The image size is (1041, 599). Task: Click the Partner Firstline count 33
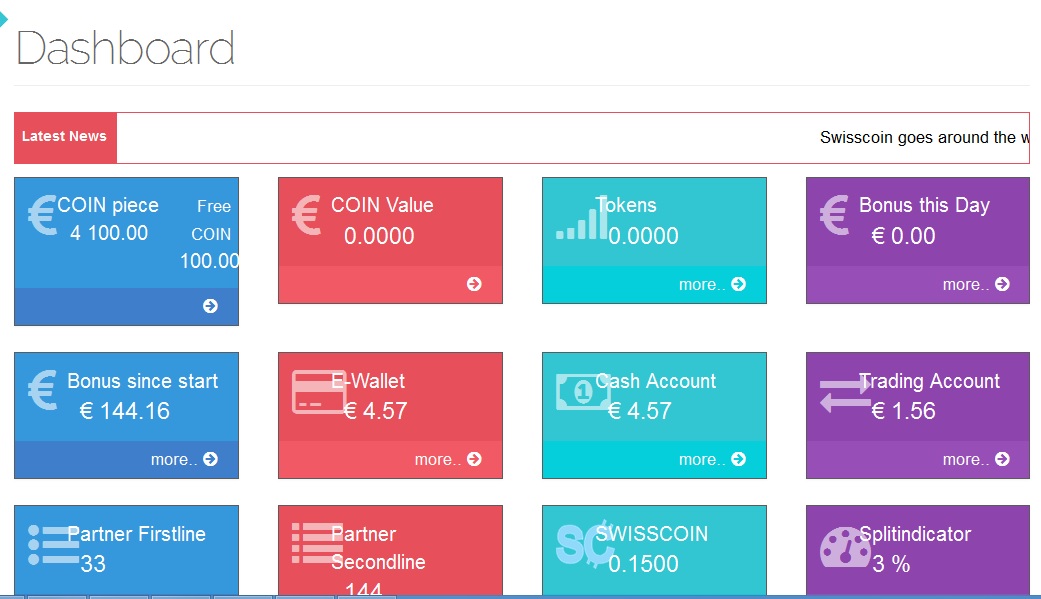tap(93, 564)
